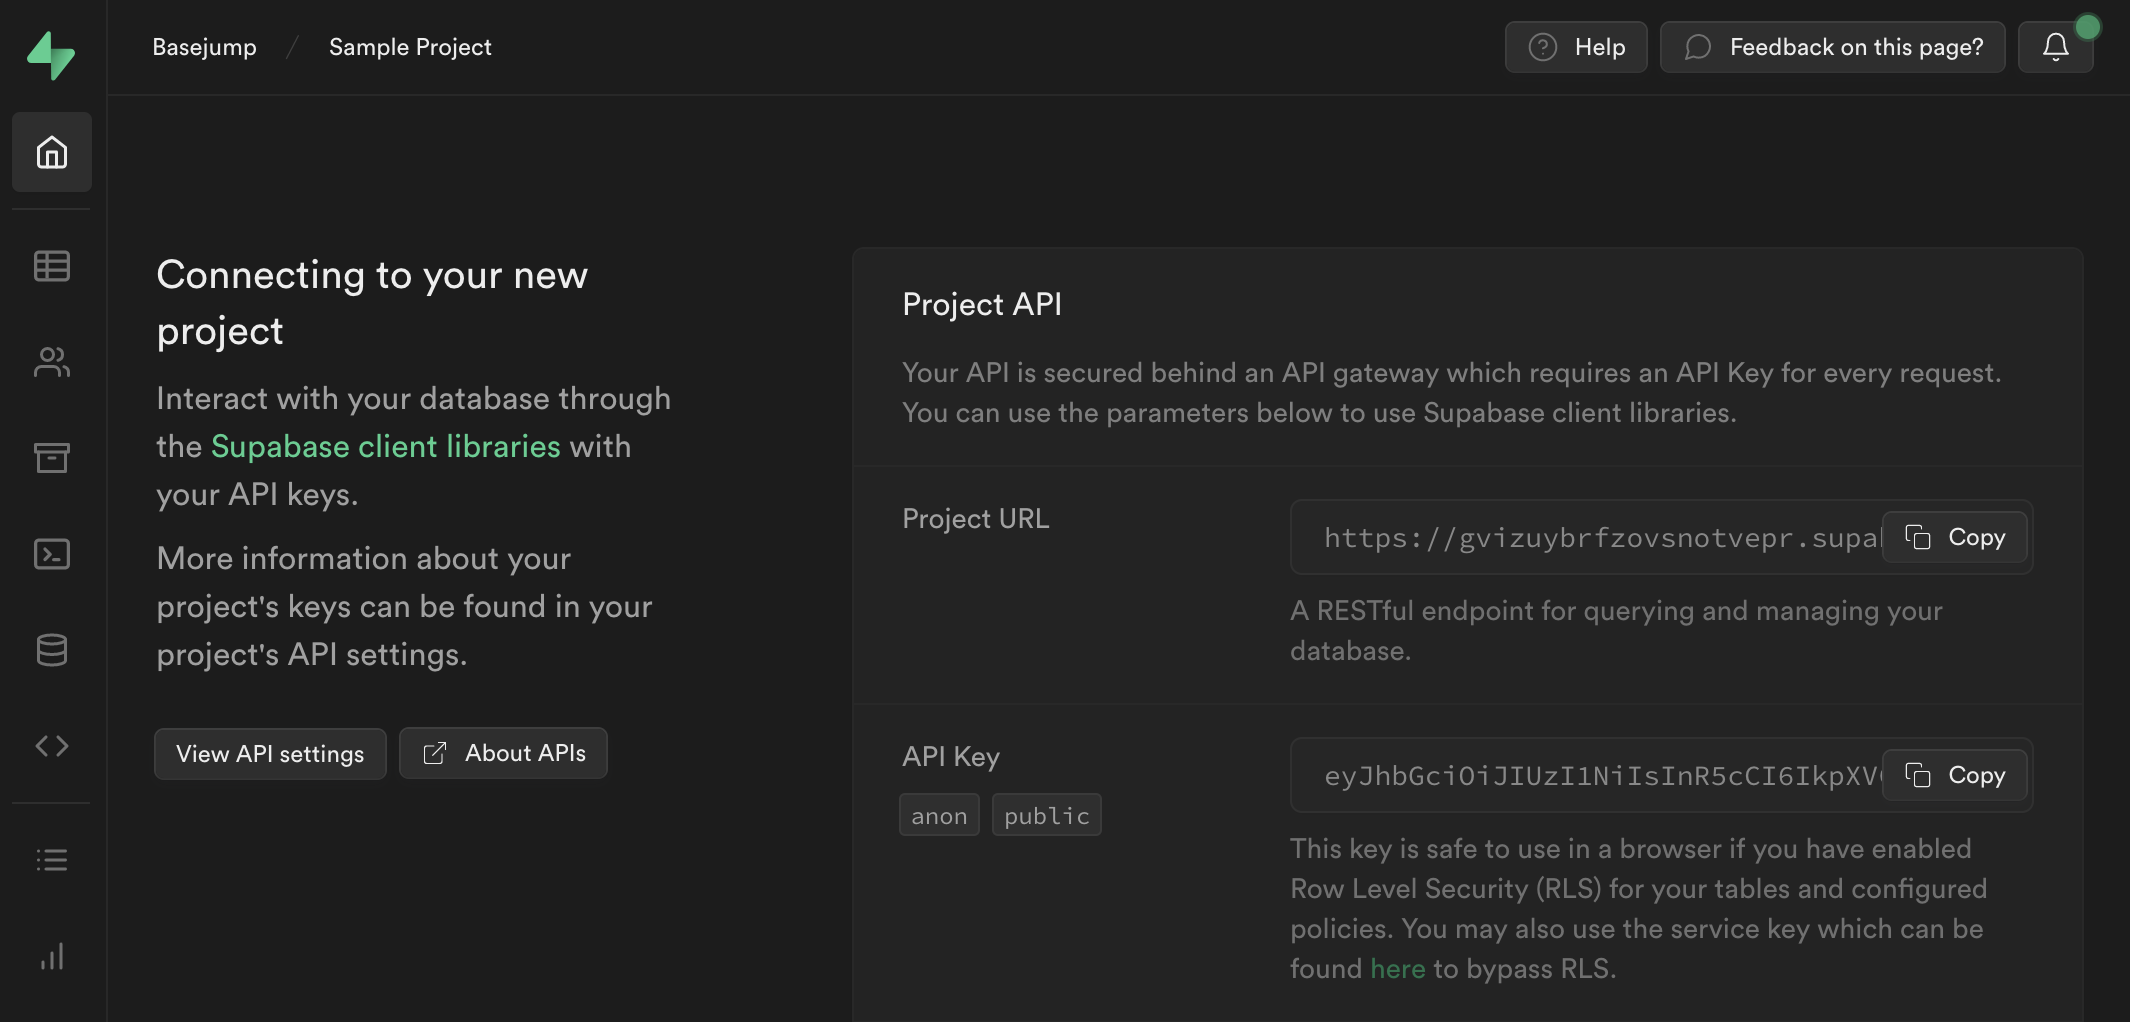Follow the Supabase client libraries link
The width and height of the screenshot is (2130, 1022).
[385, 446]
